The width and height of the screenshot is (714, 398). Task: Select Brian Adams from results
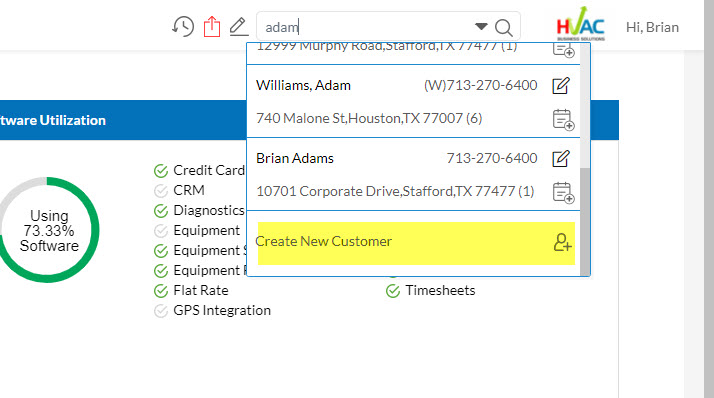click(x=295, y=158)
